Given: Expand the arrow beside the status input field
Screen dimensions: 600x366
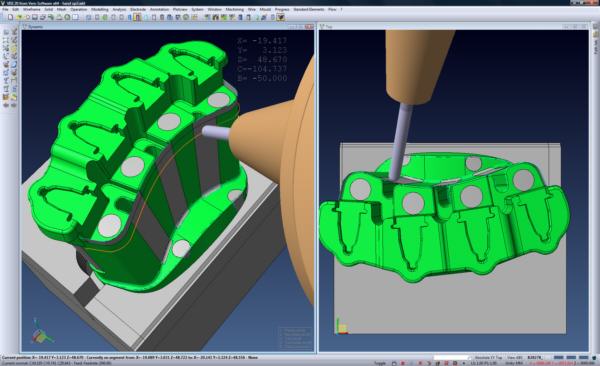Looking at the screenshot, I should pos(470,358).
